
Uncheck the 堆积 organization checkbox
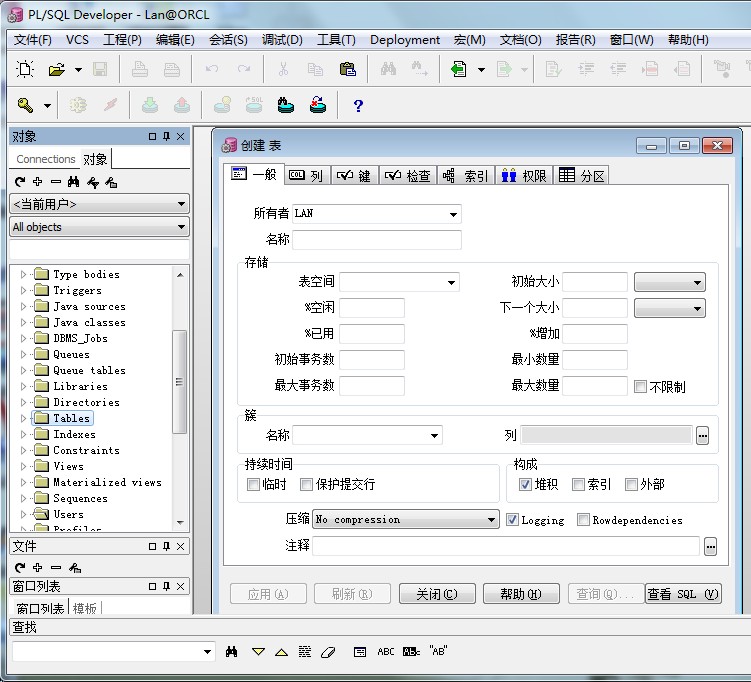(525, 485)
